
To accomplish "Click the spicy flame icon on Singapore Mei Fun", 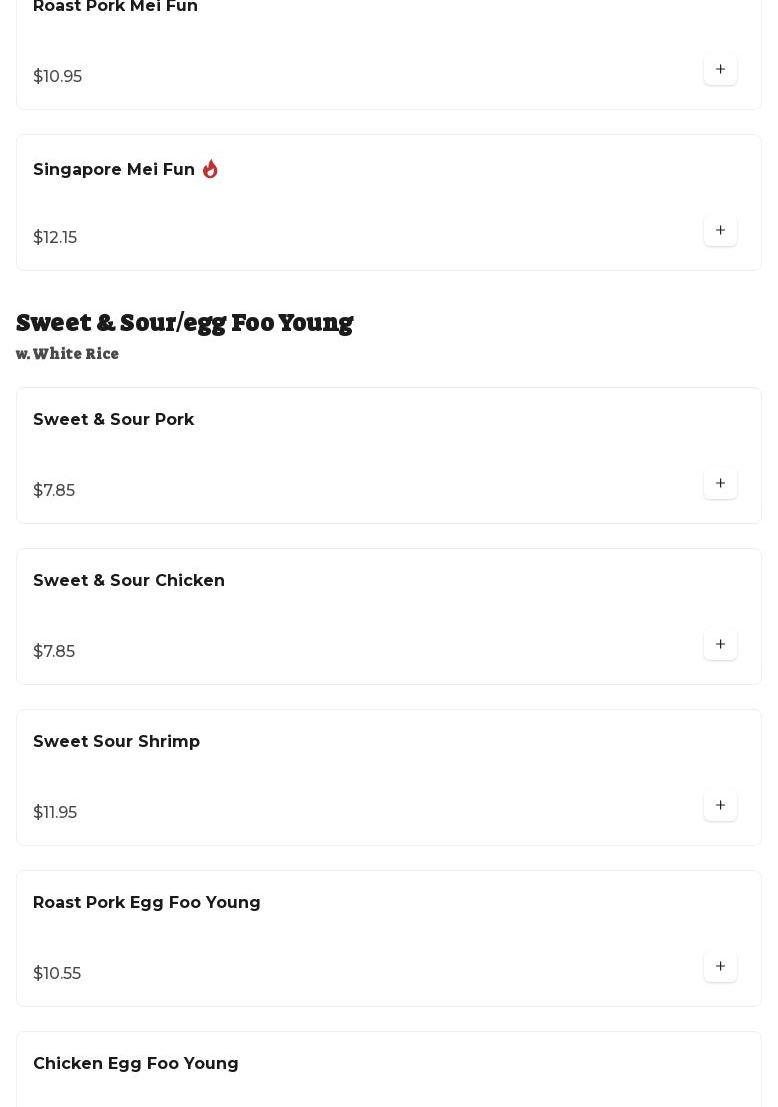I will click(210, 169).
